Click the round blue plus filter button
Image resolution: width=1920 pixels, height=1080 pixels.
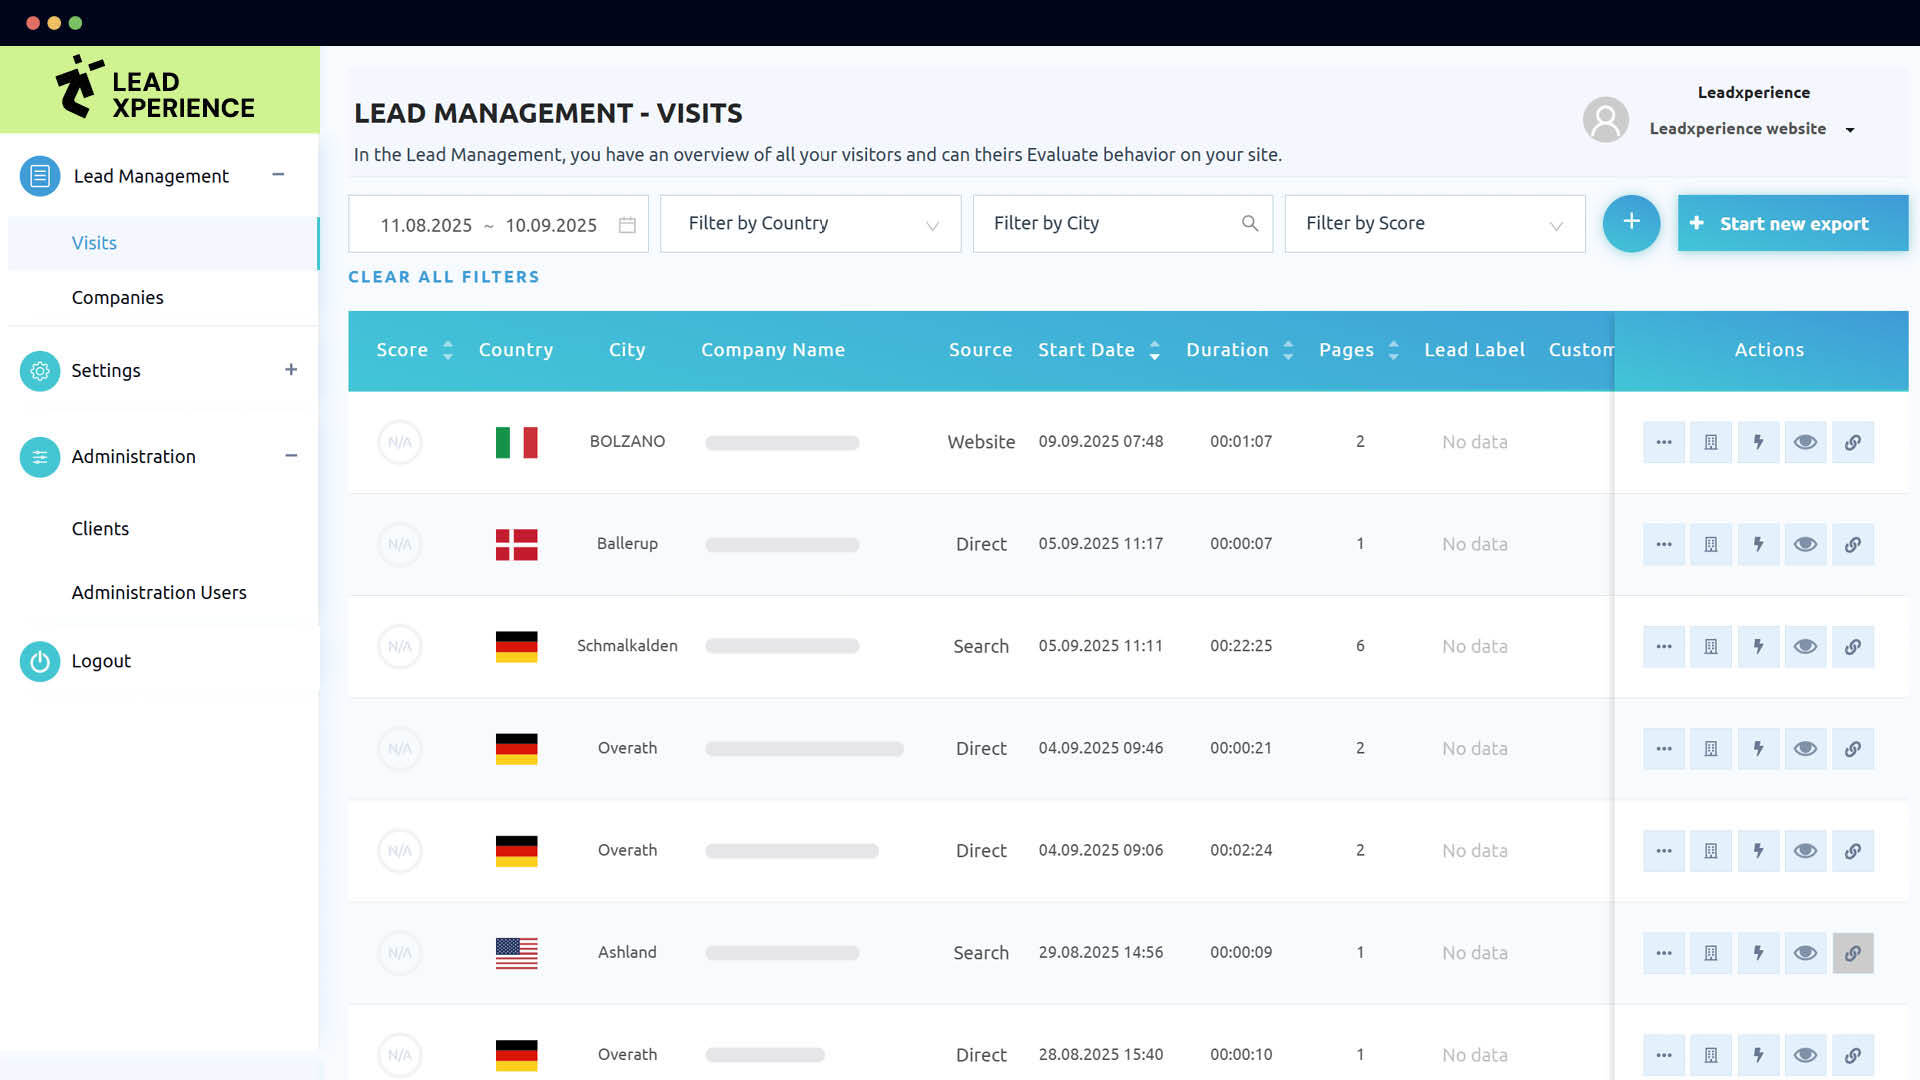pos(1631,223)
